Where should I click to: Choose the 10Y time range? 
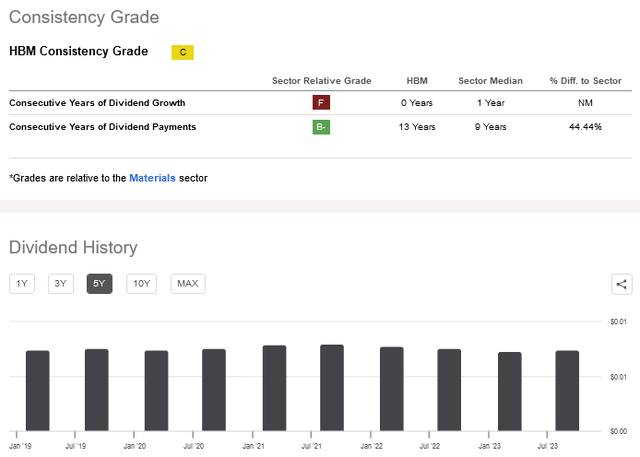[142, 284]
